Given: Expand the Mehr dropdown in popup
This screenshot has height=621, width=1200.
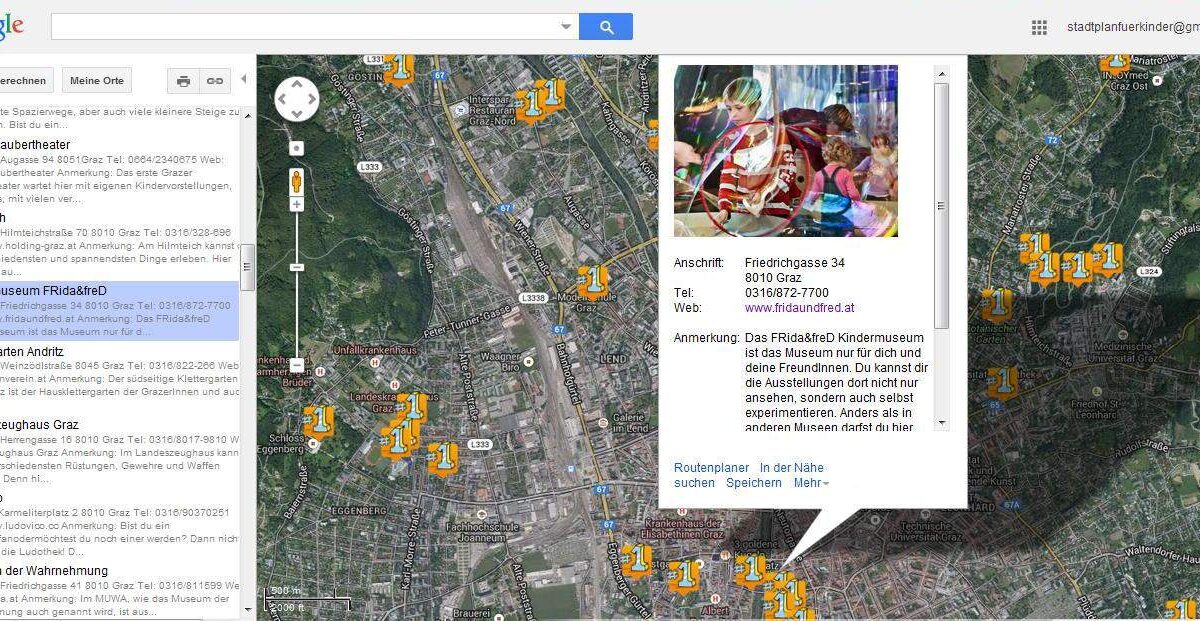Looking at the screenshot, I should point(811,483).
